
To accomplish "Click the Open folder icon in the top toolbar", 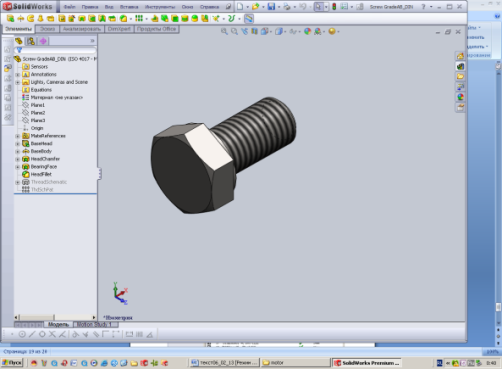I will [x=255, y=6].
